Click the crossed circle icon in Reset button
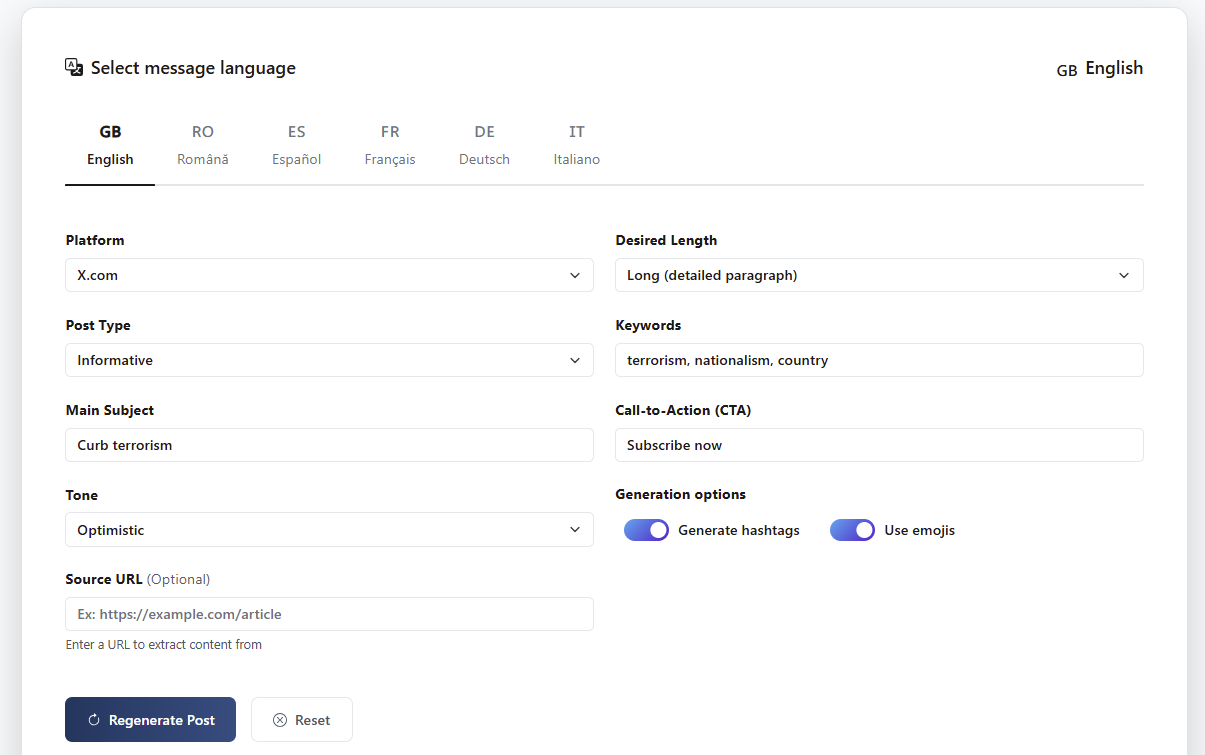1205x755 pixels. click(280, 719)
